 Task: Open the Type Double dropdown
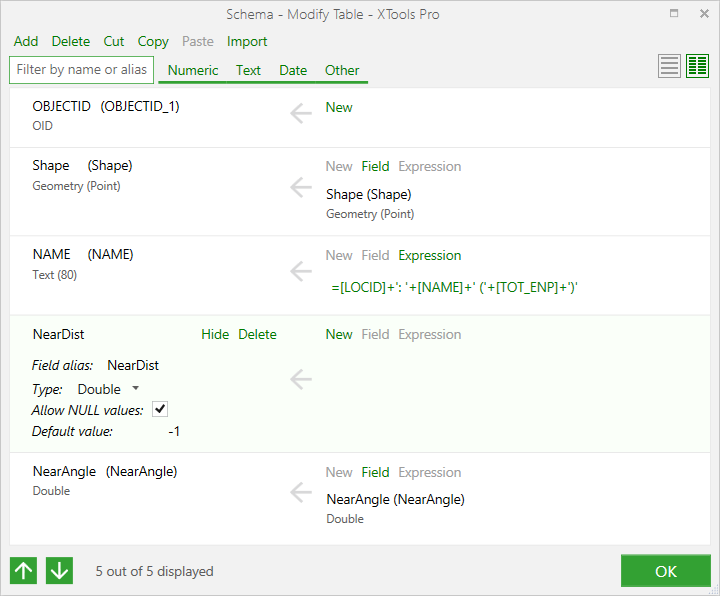click(x=108, y=389)
